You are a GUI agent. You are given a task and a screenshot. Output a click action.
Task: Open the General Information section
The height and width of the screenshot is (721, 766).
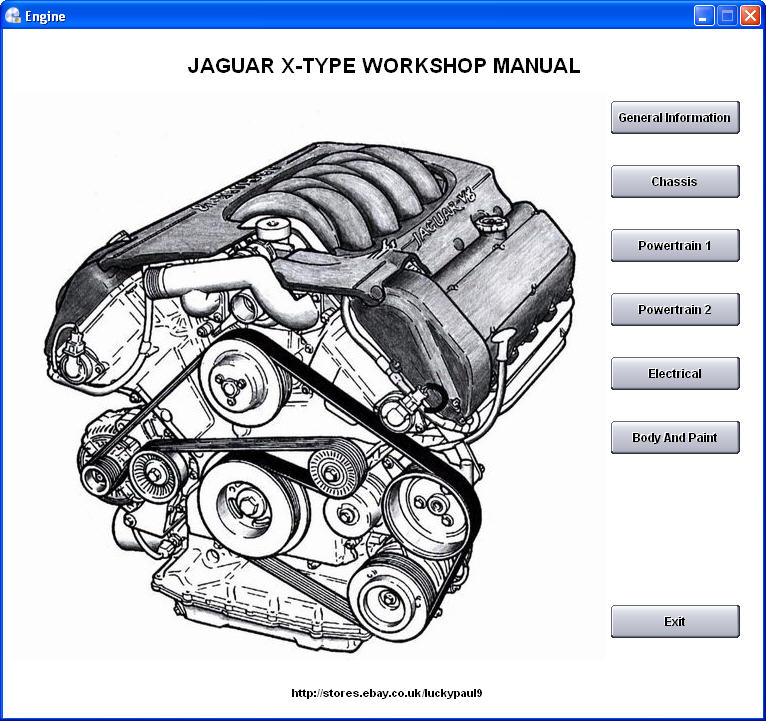click(x=675, y=117)
